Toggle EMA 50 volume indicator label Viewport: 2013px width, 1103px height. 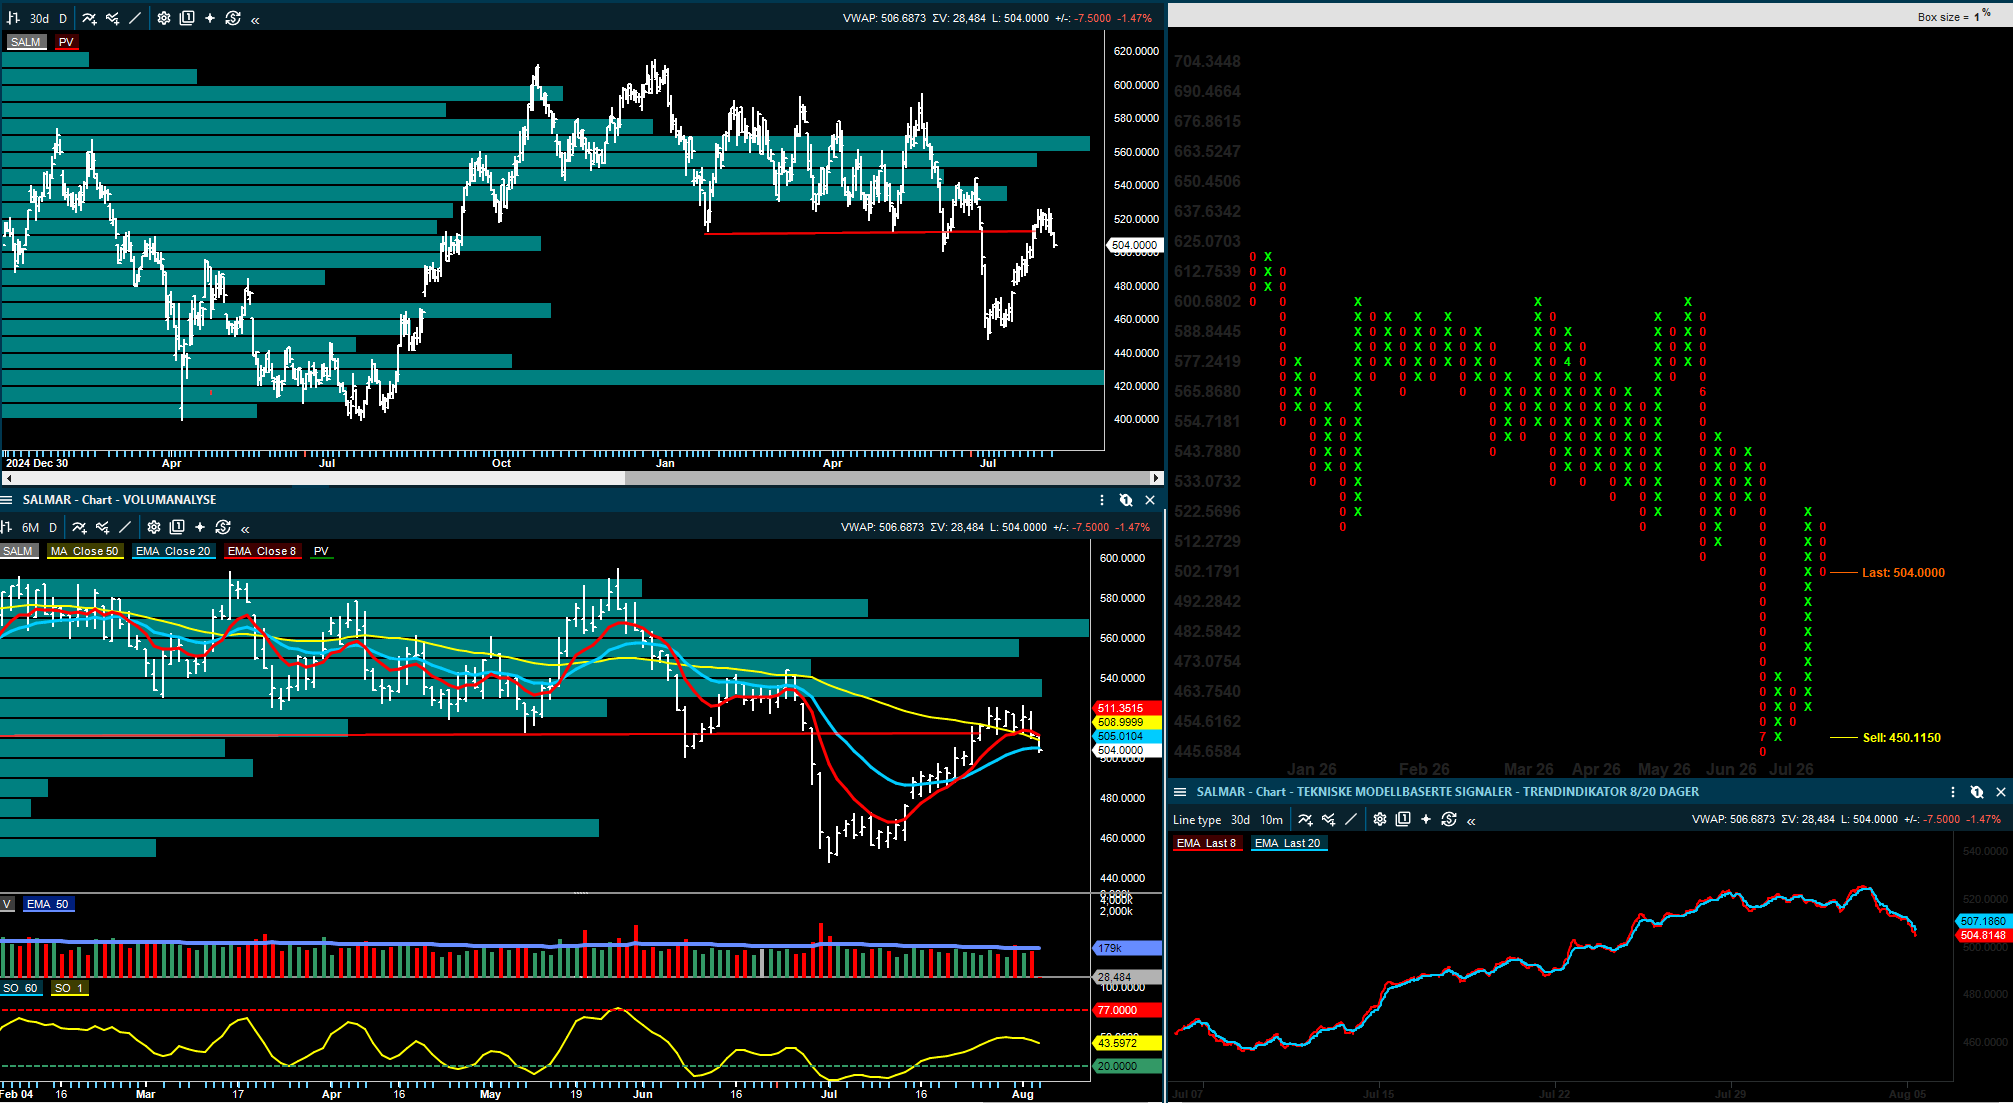pos(48,904)
